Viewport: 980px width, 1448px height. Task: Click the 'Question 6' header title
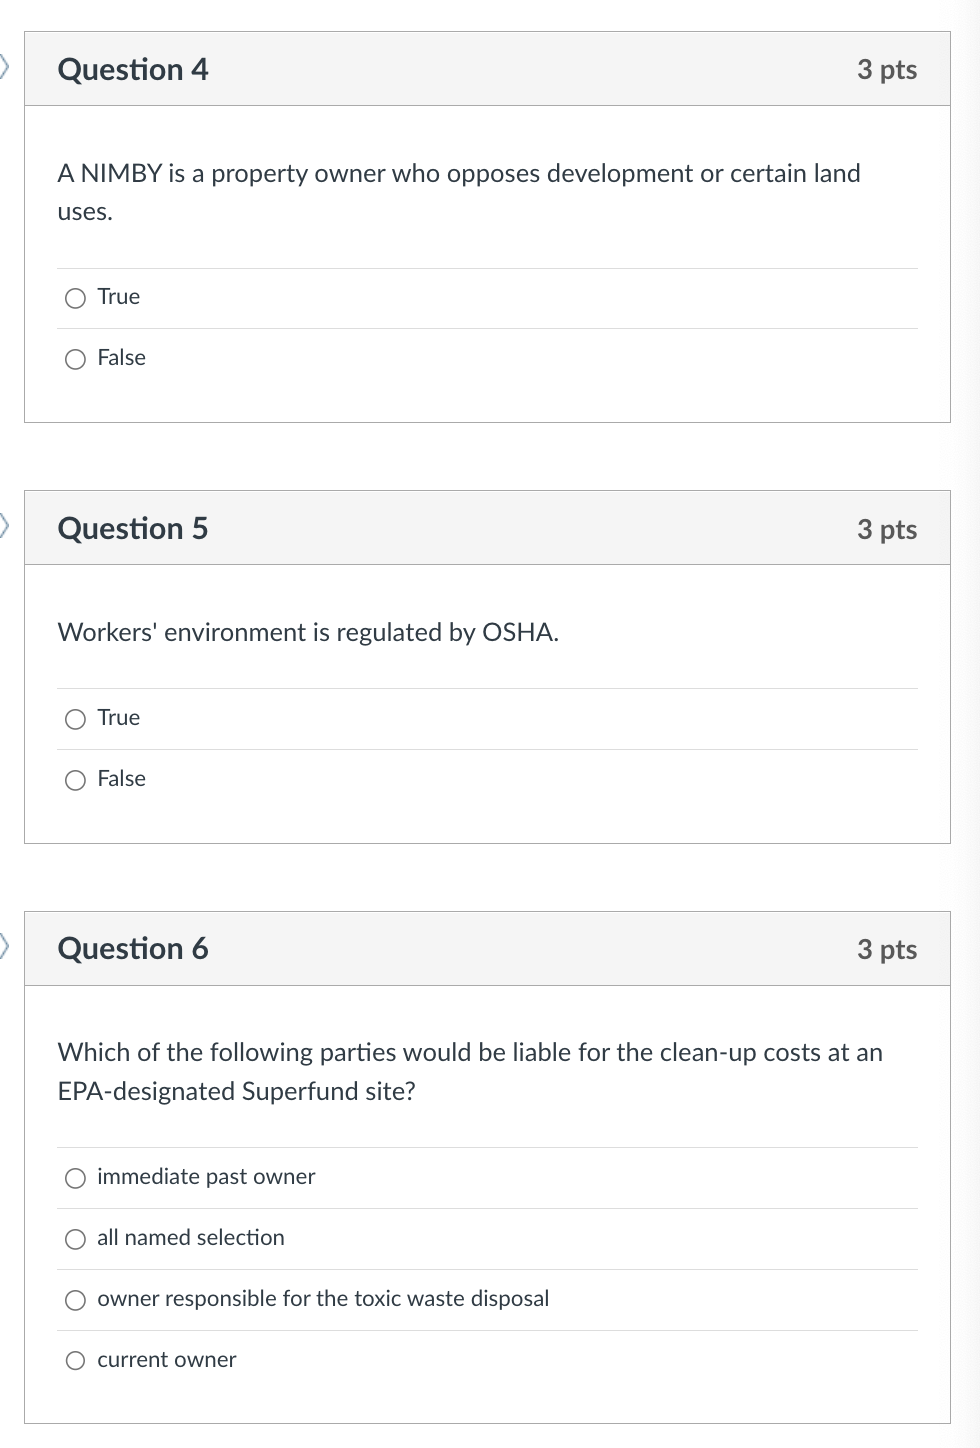[133, 948]
